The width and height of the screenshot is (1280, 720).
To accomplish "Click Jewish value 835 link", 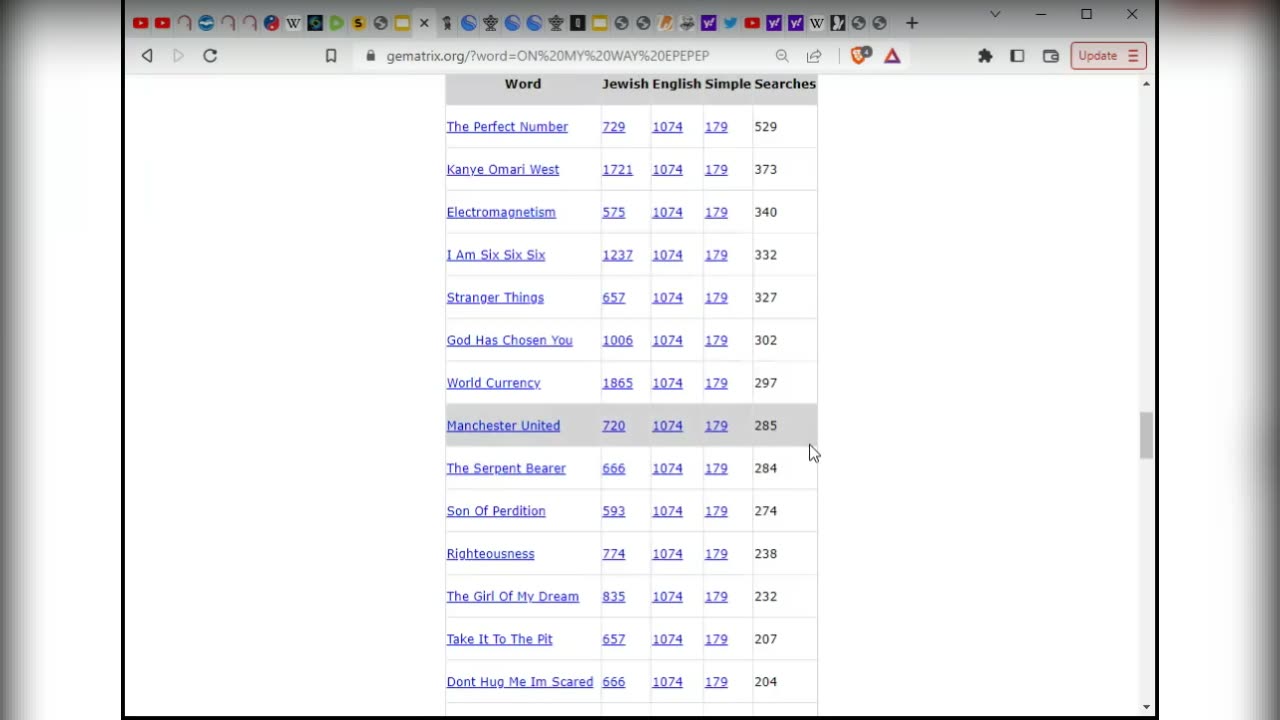I will pos(614,596).
